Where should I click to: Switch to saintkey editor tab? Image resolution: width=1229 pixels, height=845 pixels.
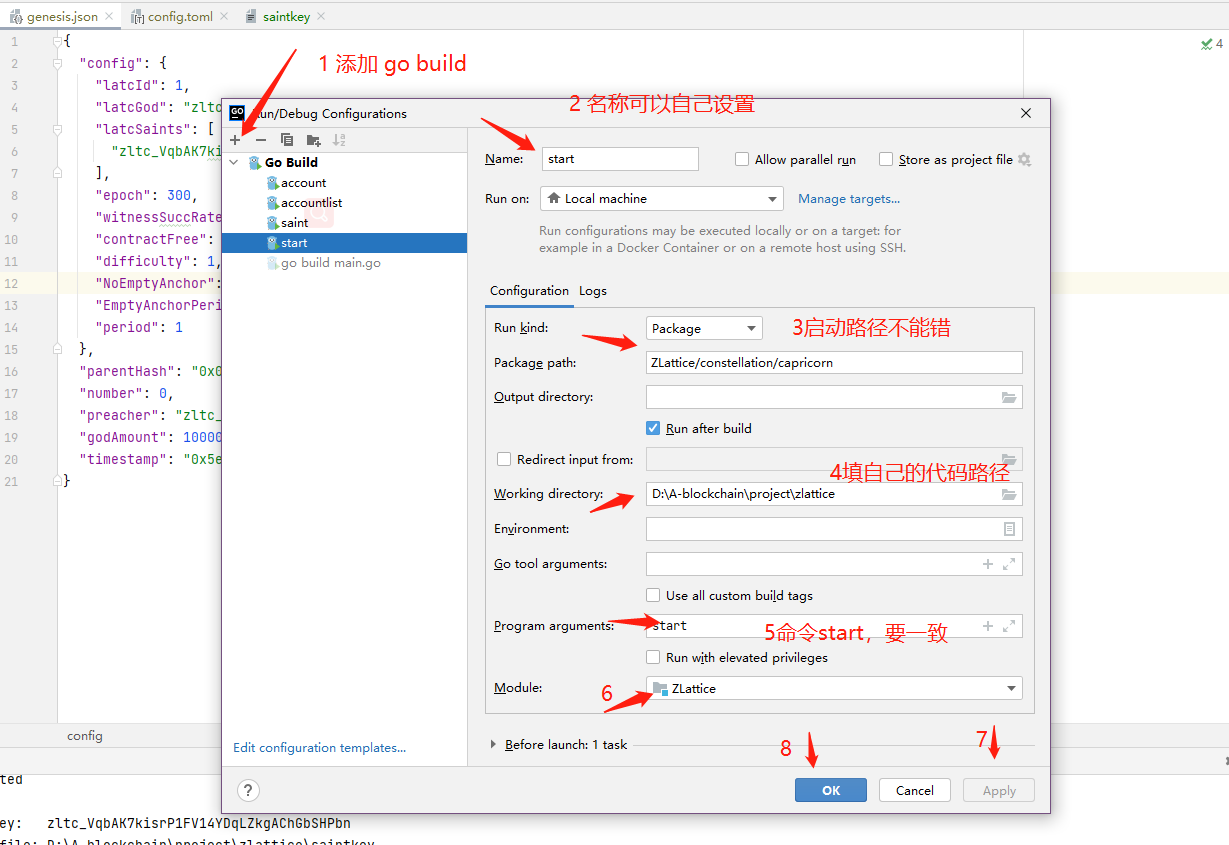click(x=286, y=17)
